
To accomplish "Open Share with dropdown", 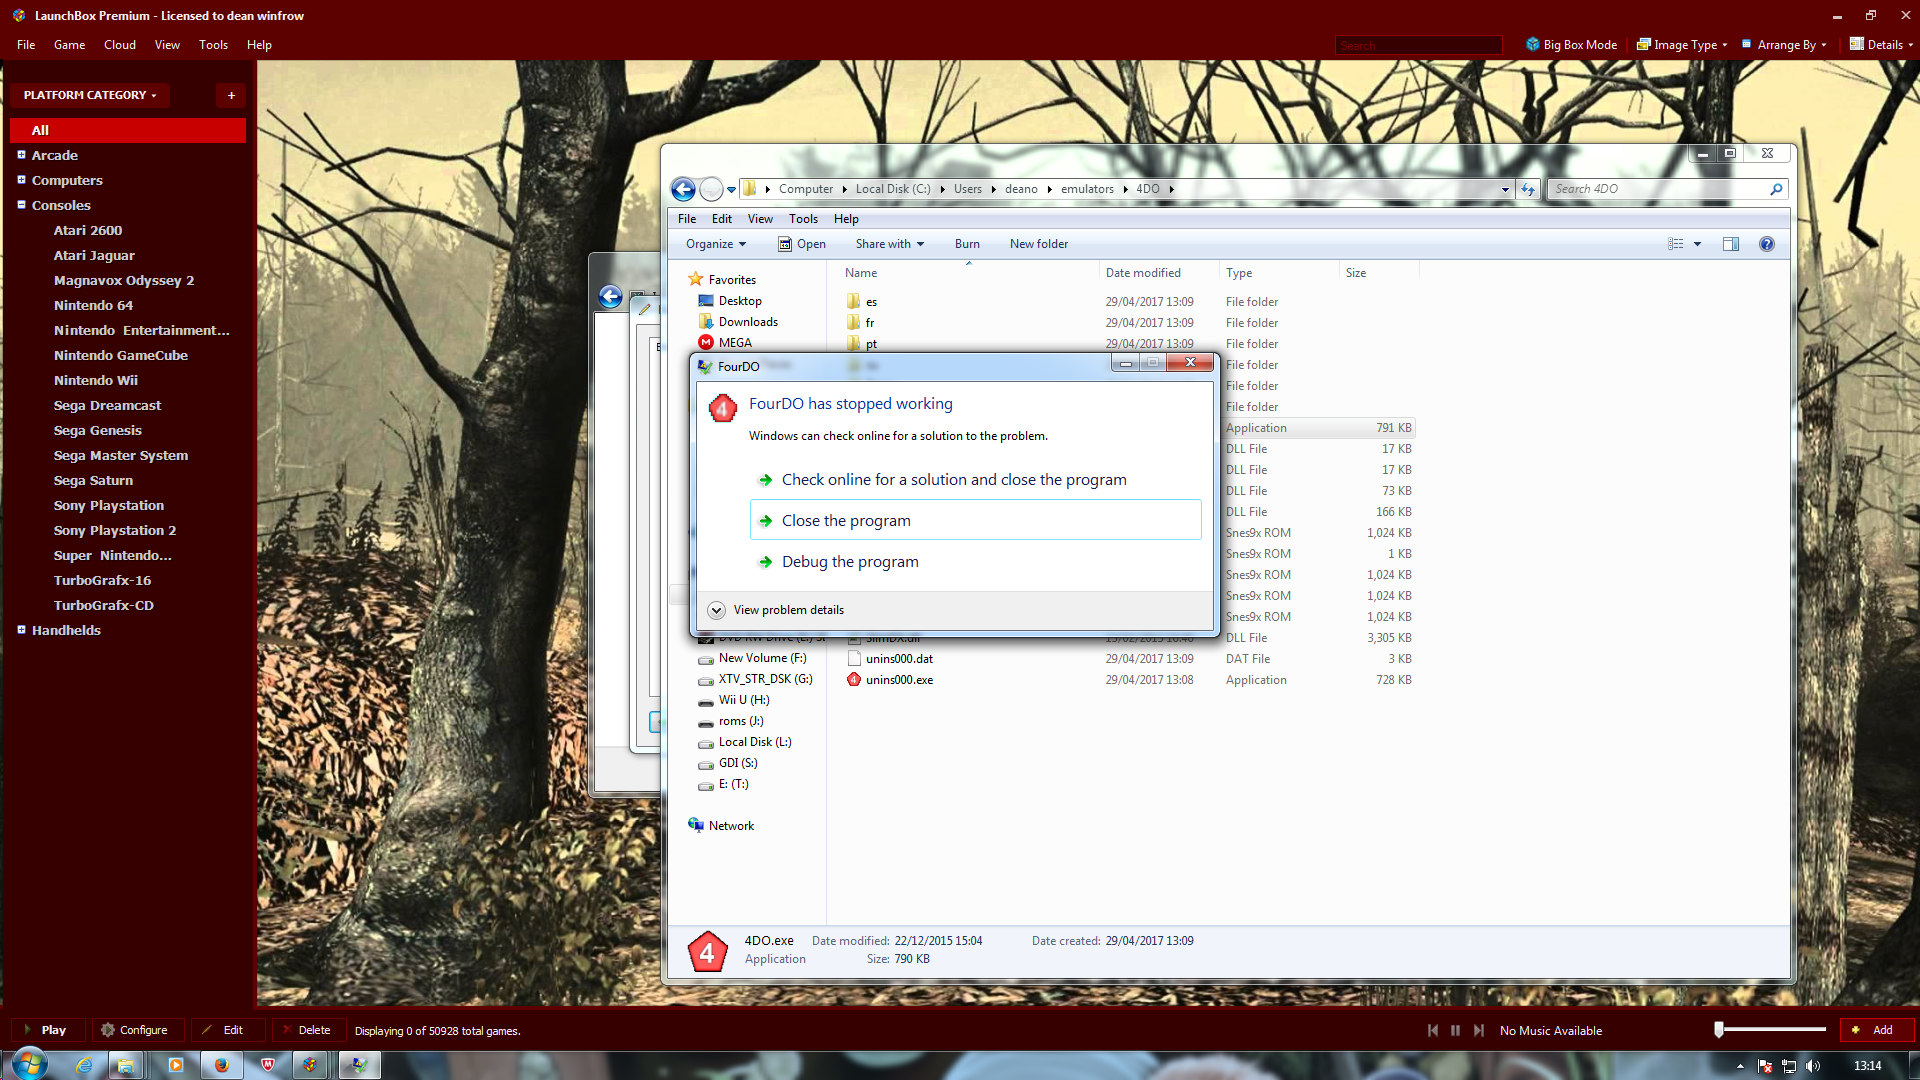I will pos(890,244).
